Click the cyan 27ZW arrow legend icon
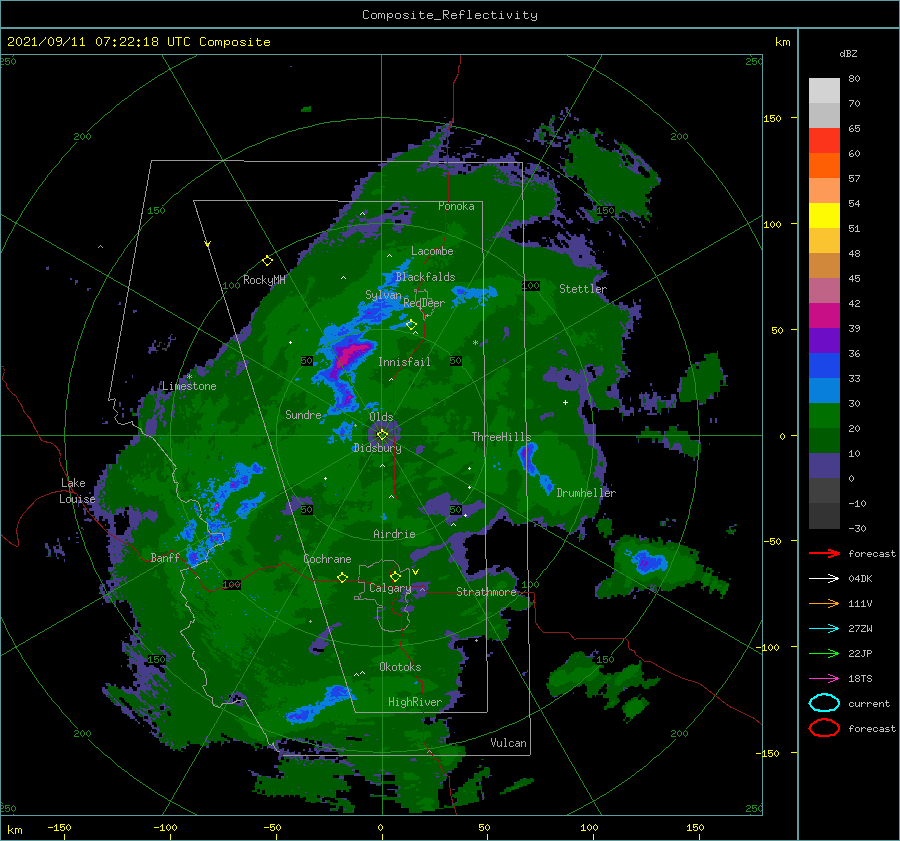 pyautogui.click(x=824, y=629)
